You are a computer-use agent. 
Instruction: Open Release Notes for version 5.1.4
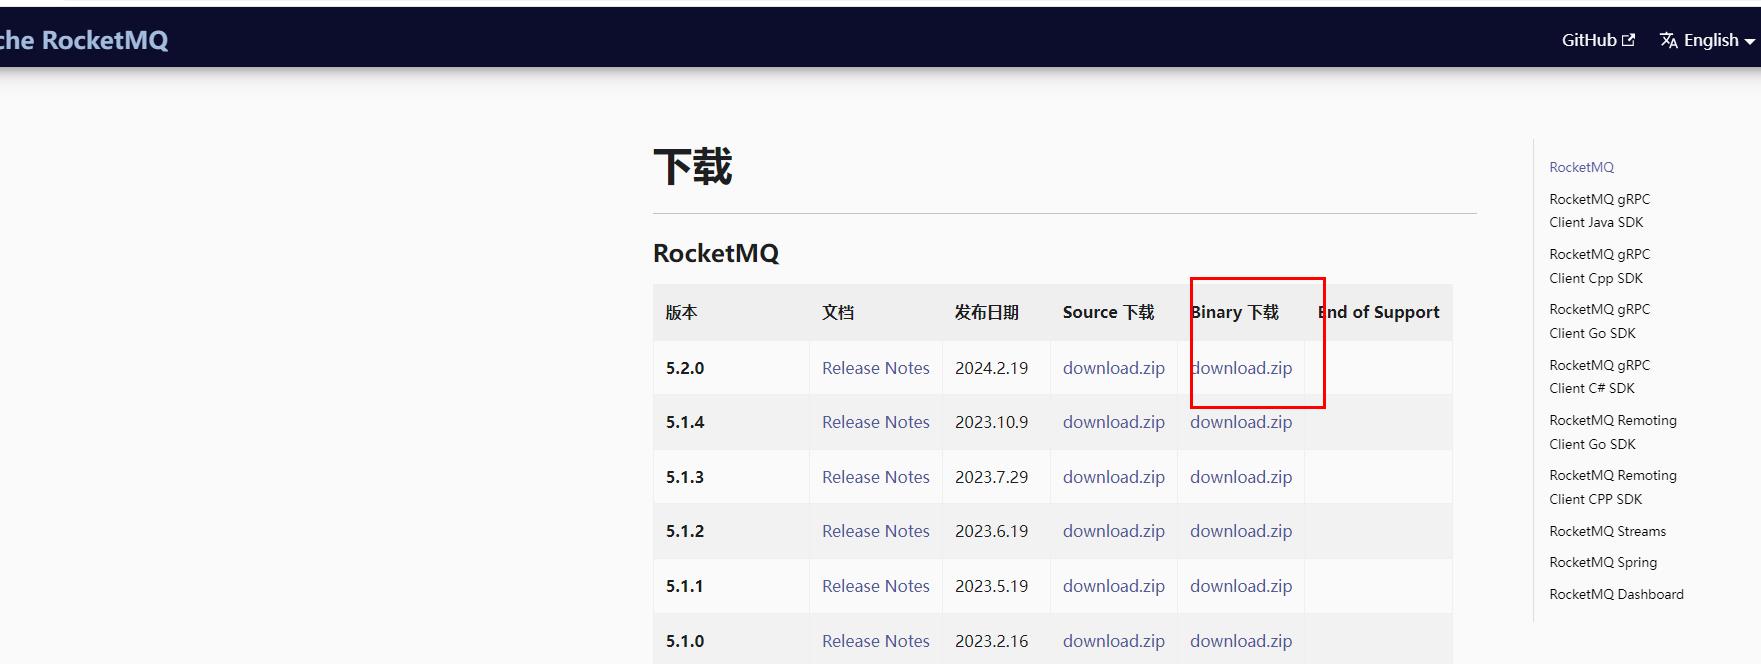pos(875,422)
